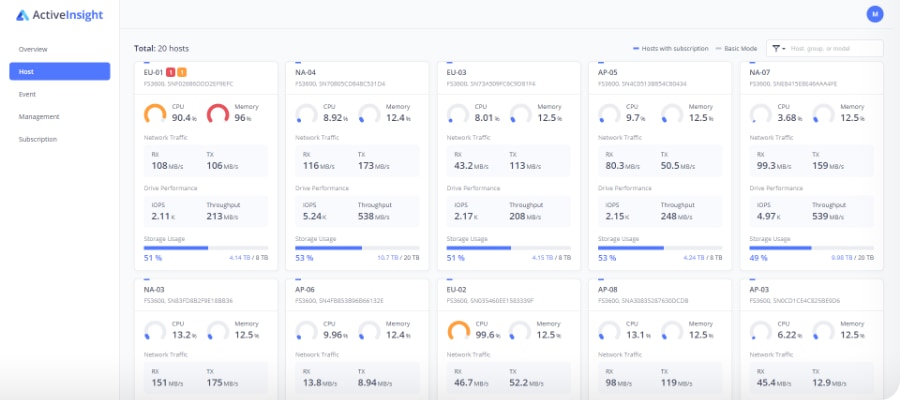Image resolution: width=900 pixels, height=400 pixels.
Task: Click EU-01 CPU usage gauge
Action: [x=155, y=115]
